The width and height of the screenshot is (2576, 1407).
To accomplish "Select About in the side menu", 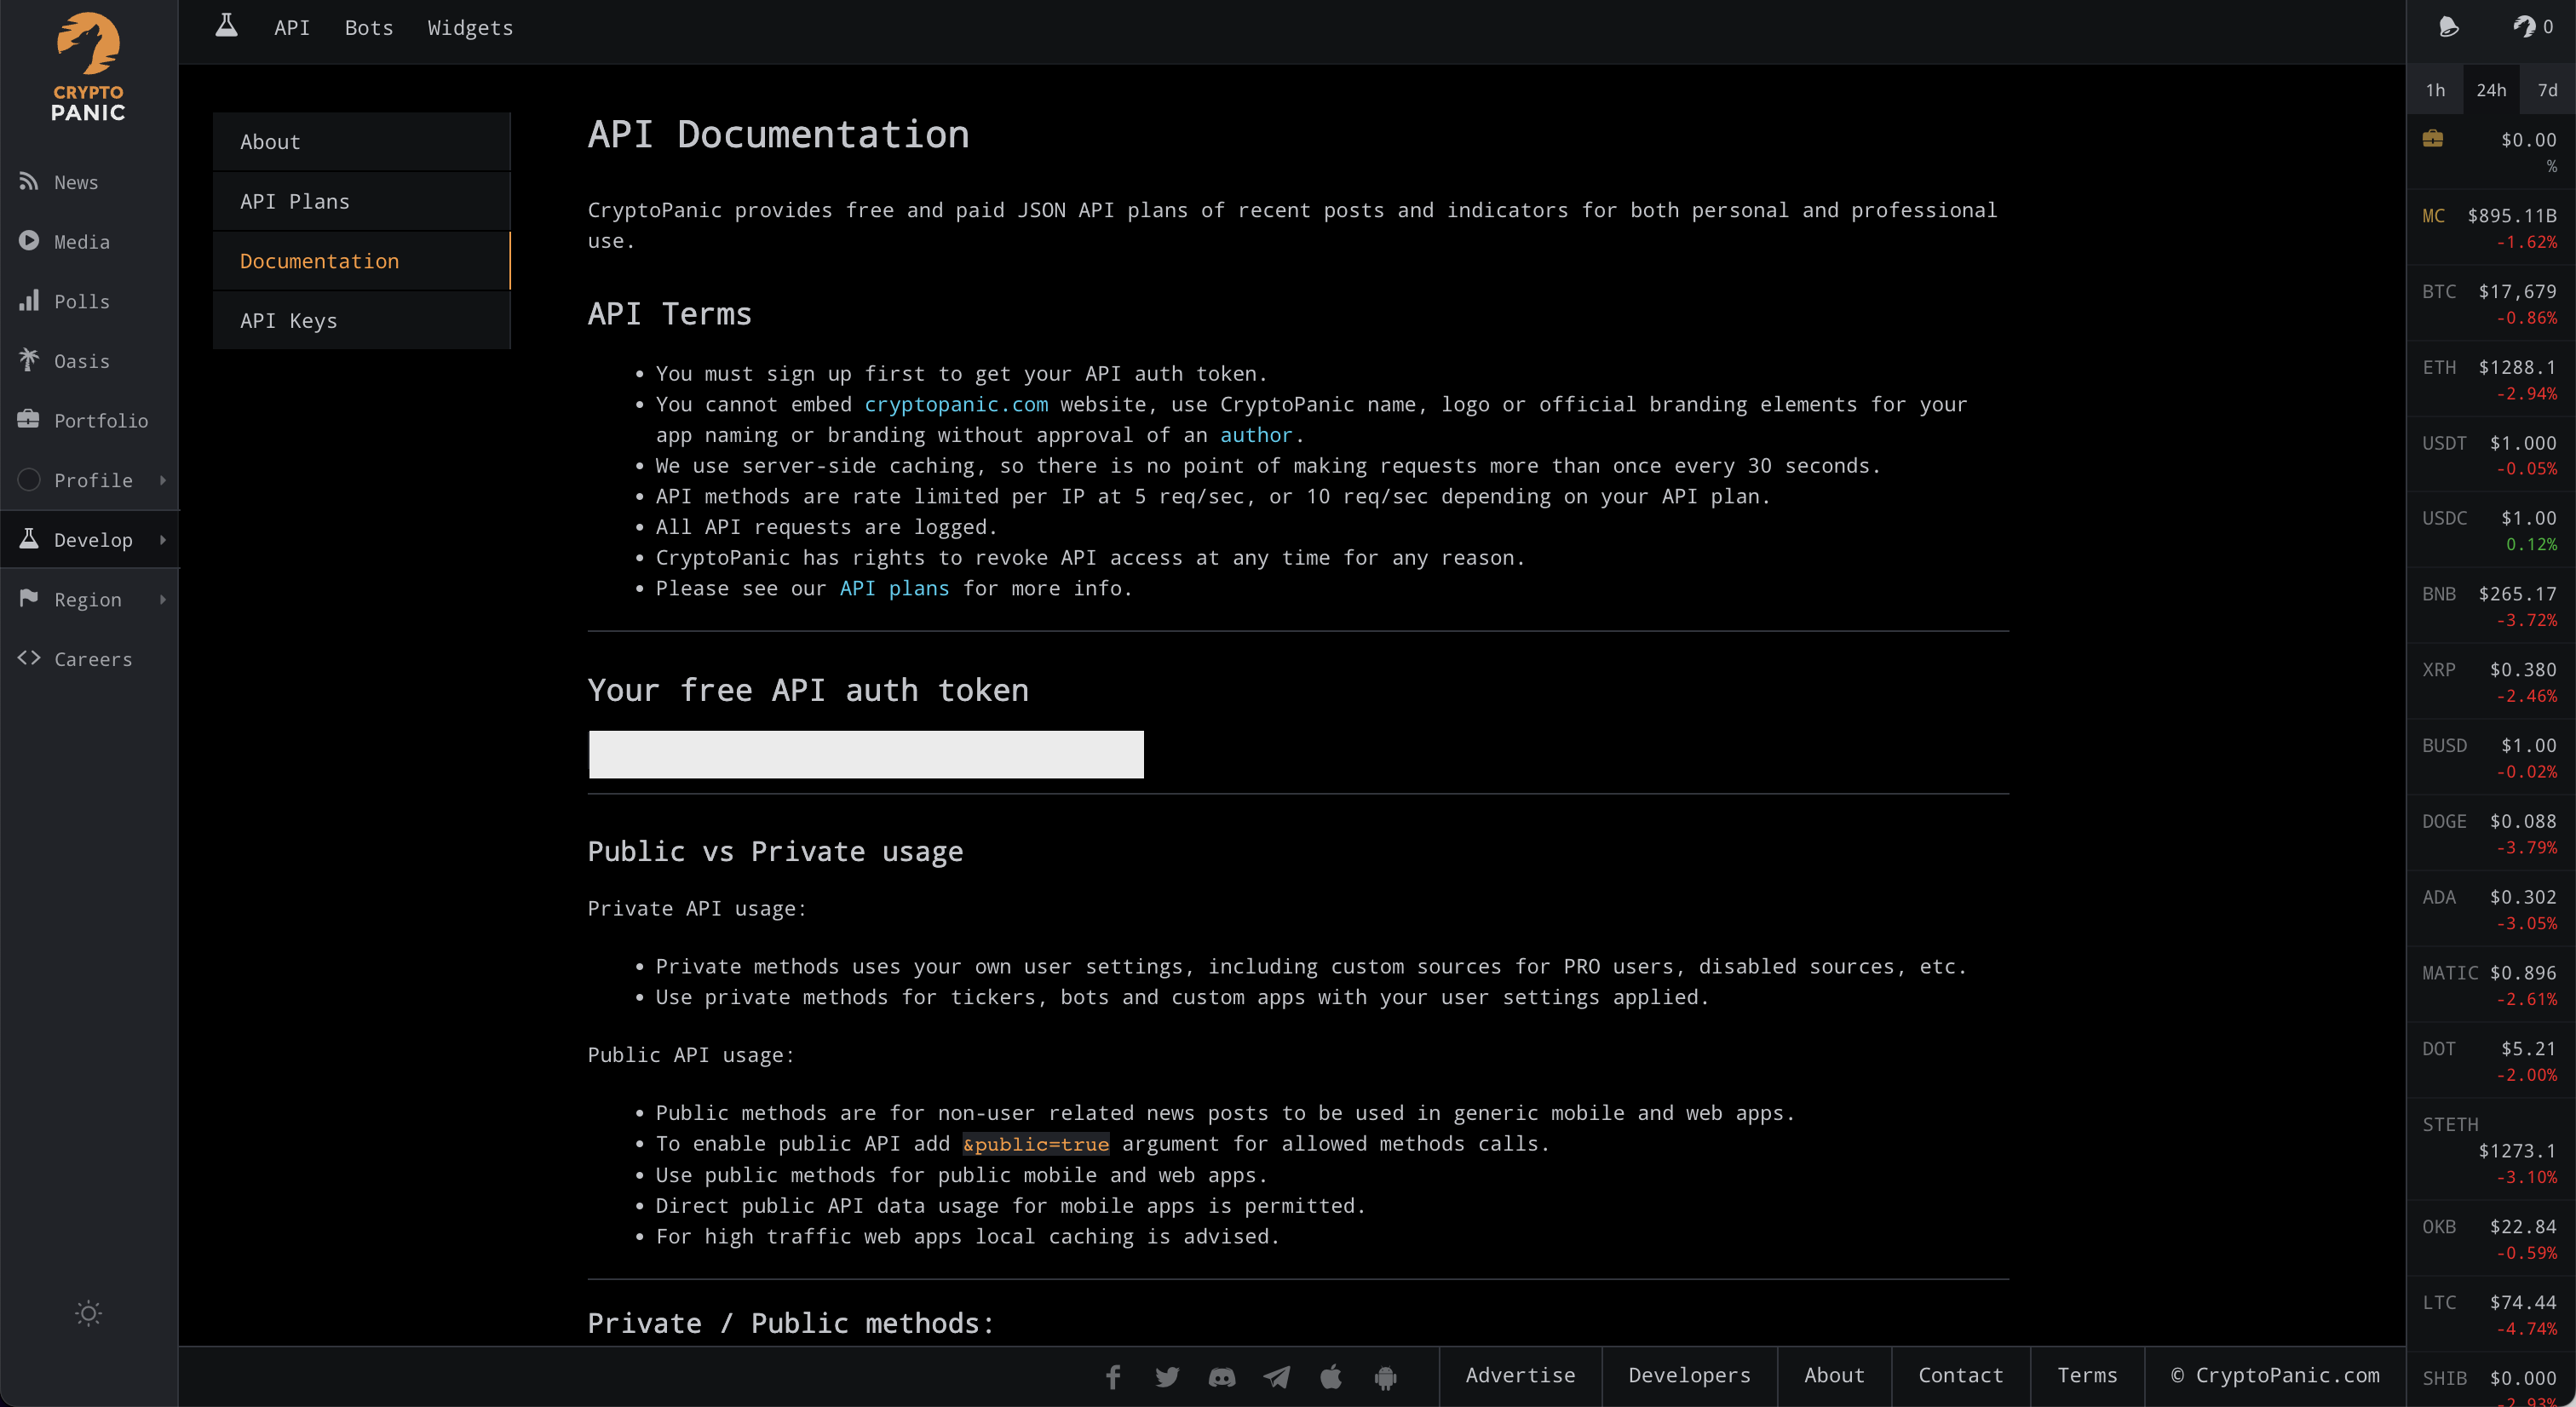I will pos(361,141).
